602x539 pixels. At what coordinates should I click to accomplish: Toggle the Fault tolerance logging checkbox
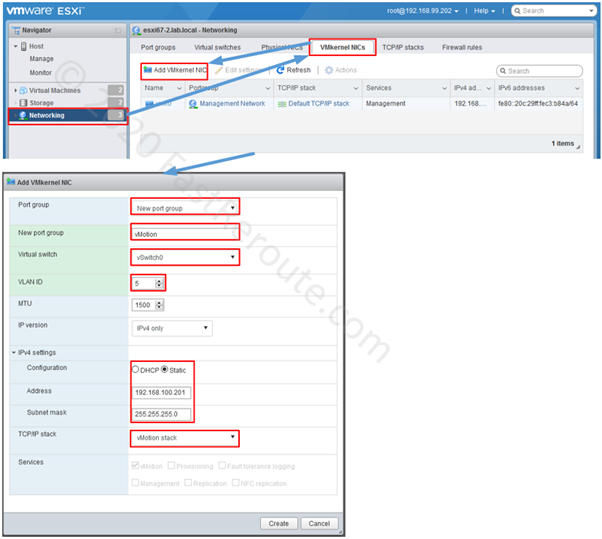click(x=222, y=465)
